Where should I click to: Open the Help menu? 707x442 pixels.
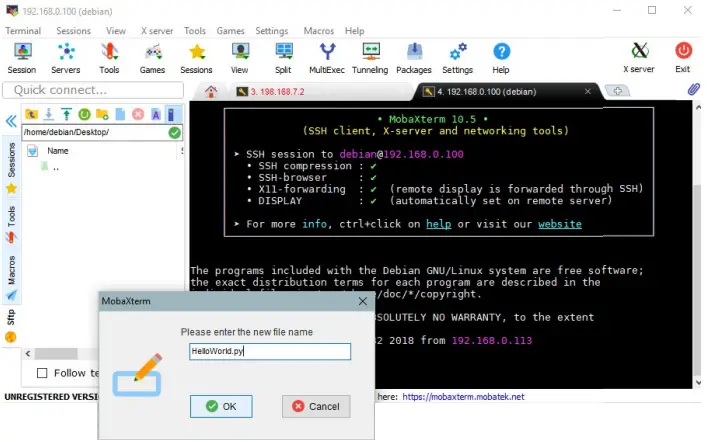tap(354, 31)
